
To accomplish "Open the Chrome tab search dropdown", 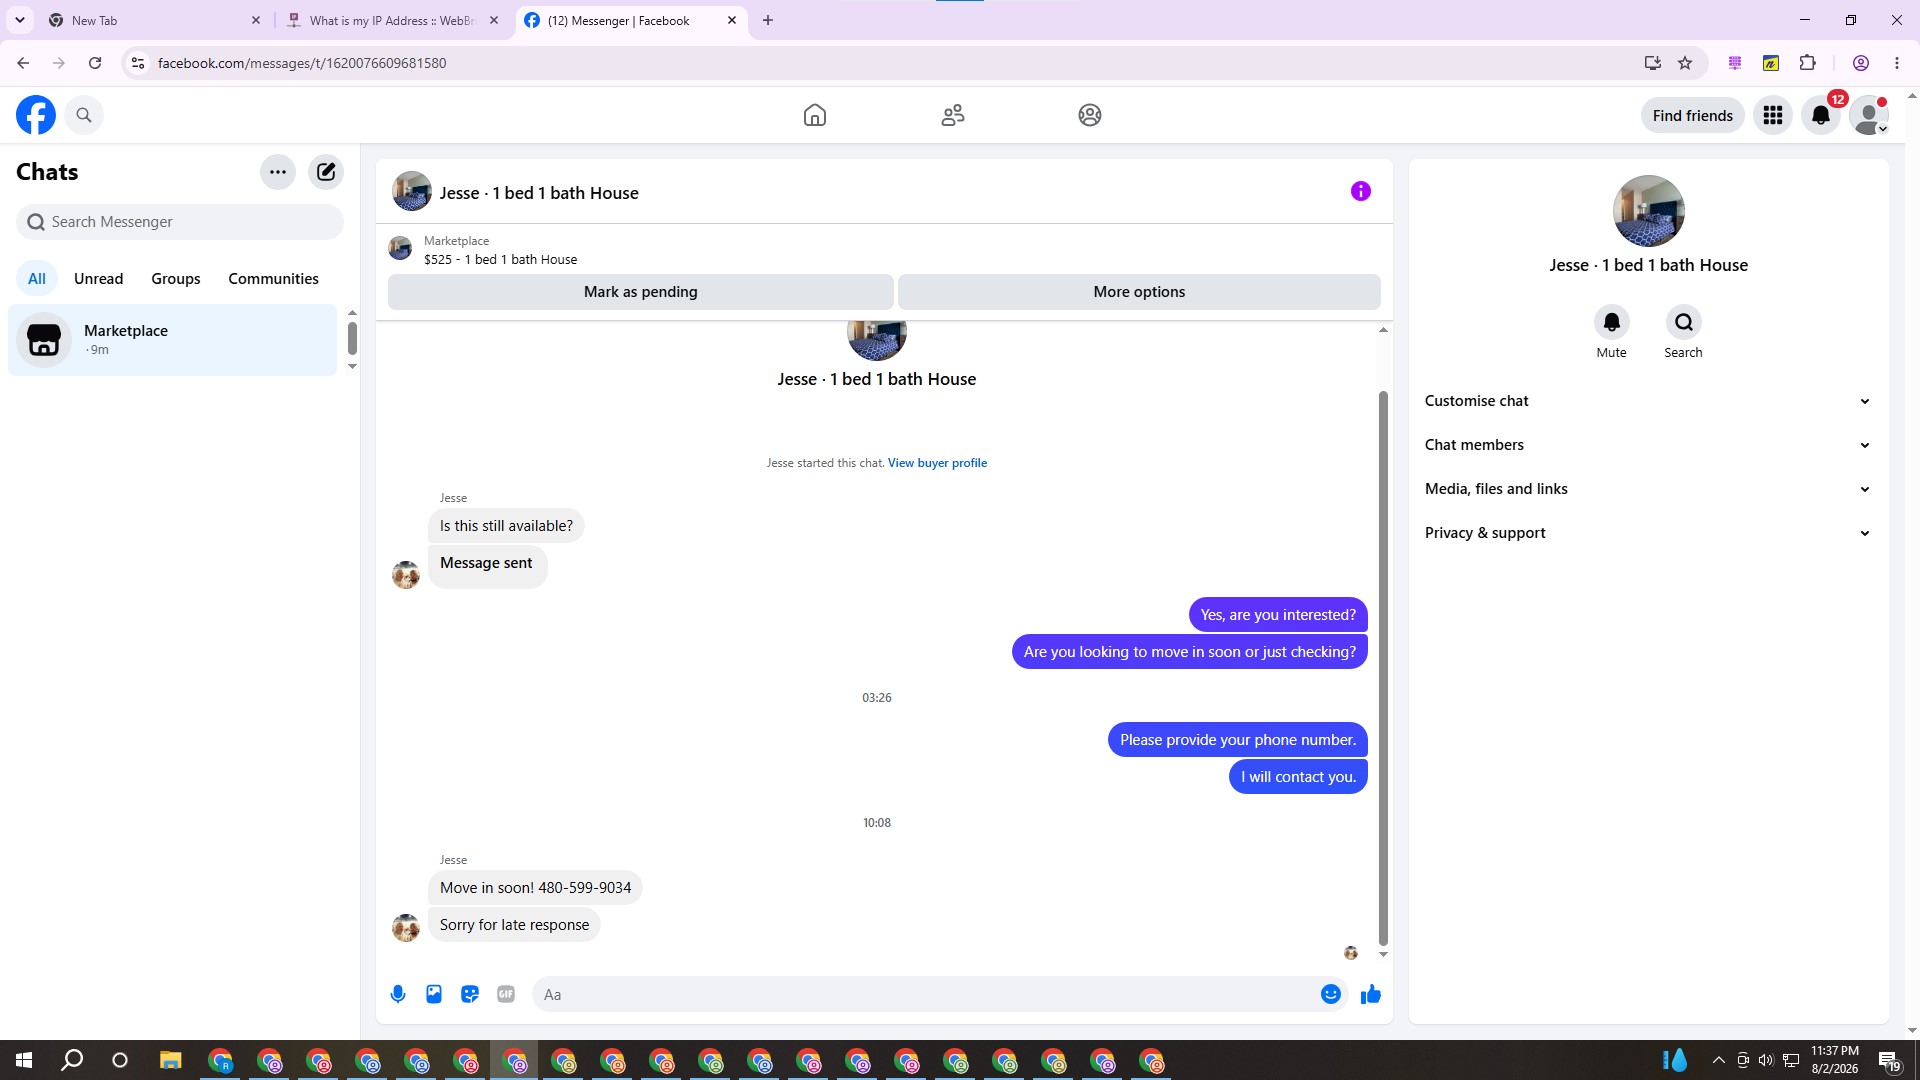I will [20, 20].
